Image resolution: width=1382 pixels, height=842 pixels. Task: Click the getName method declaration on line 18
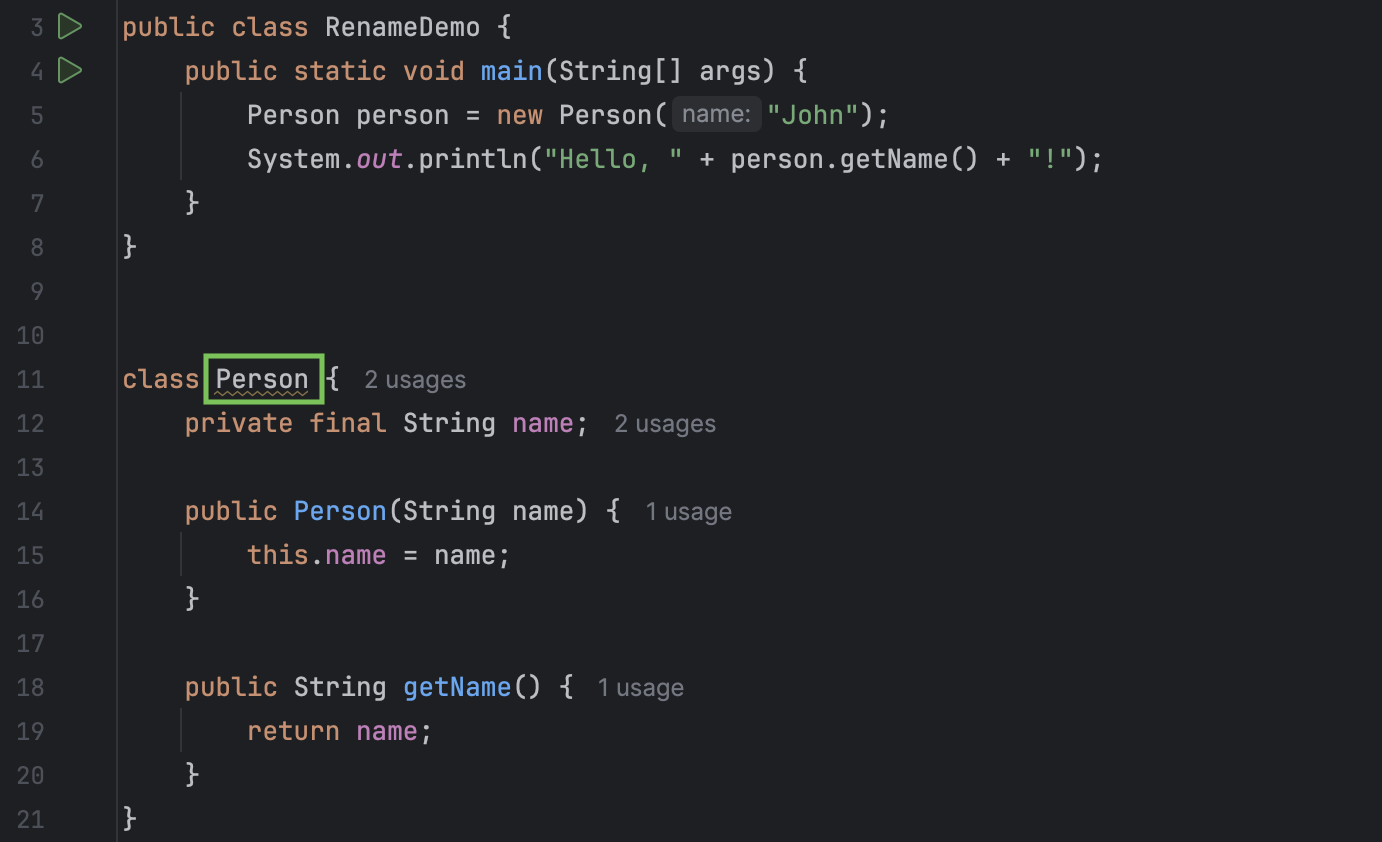[457, 687]
